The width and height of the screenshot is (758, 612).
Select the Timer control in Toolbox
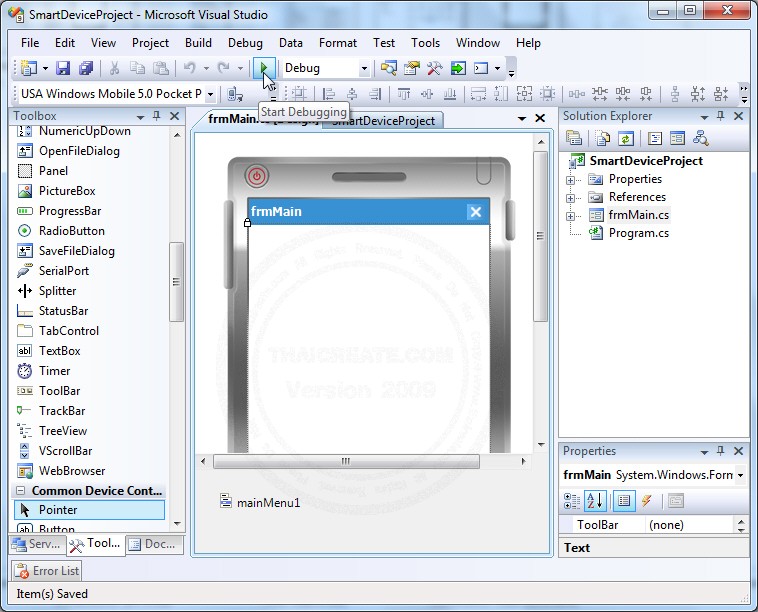(55, 371)
